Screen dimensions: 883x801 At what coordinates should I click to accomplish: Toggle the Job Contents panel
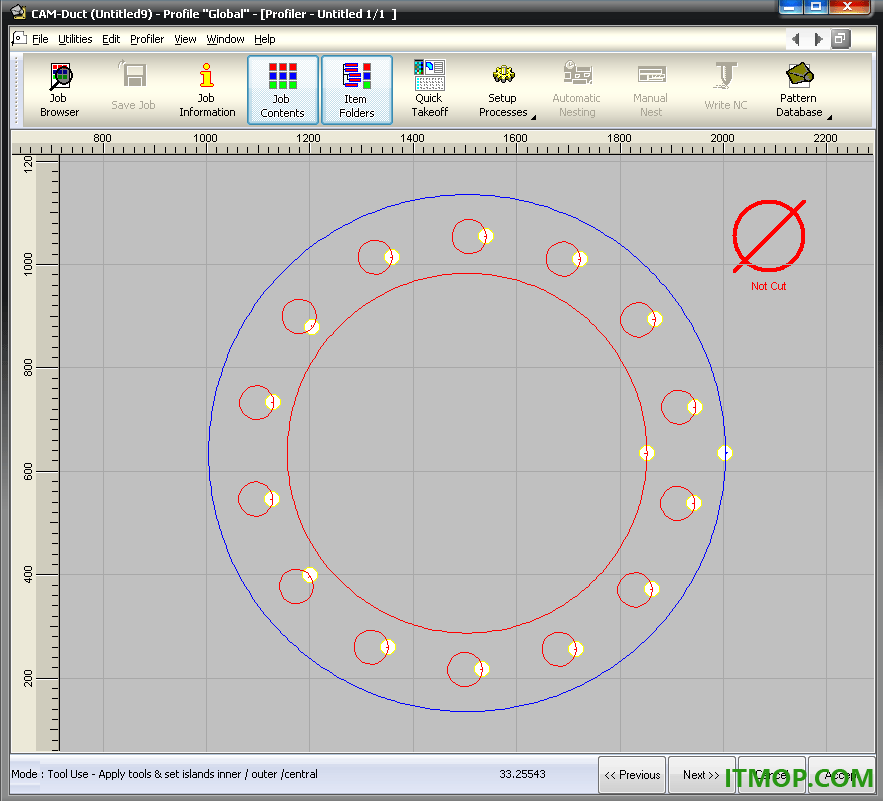282,90
